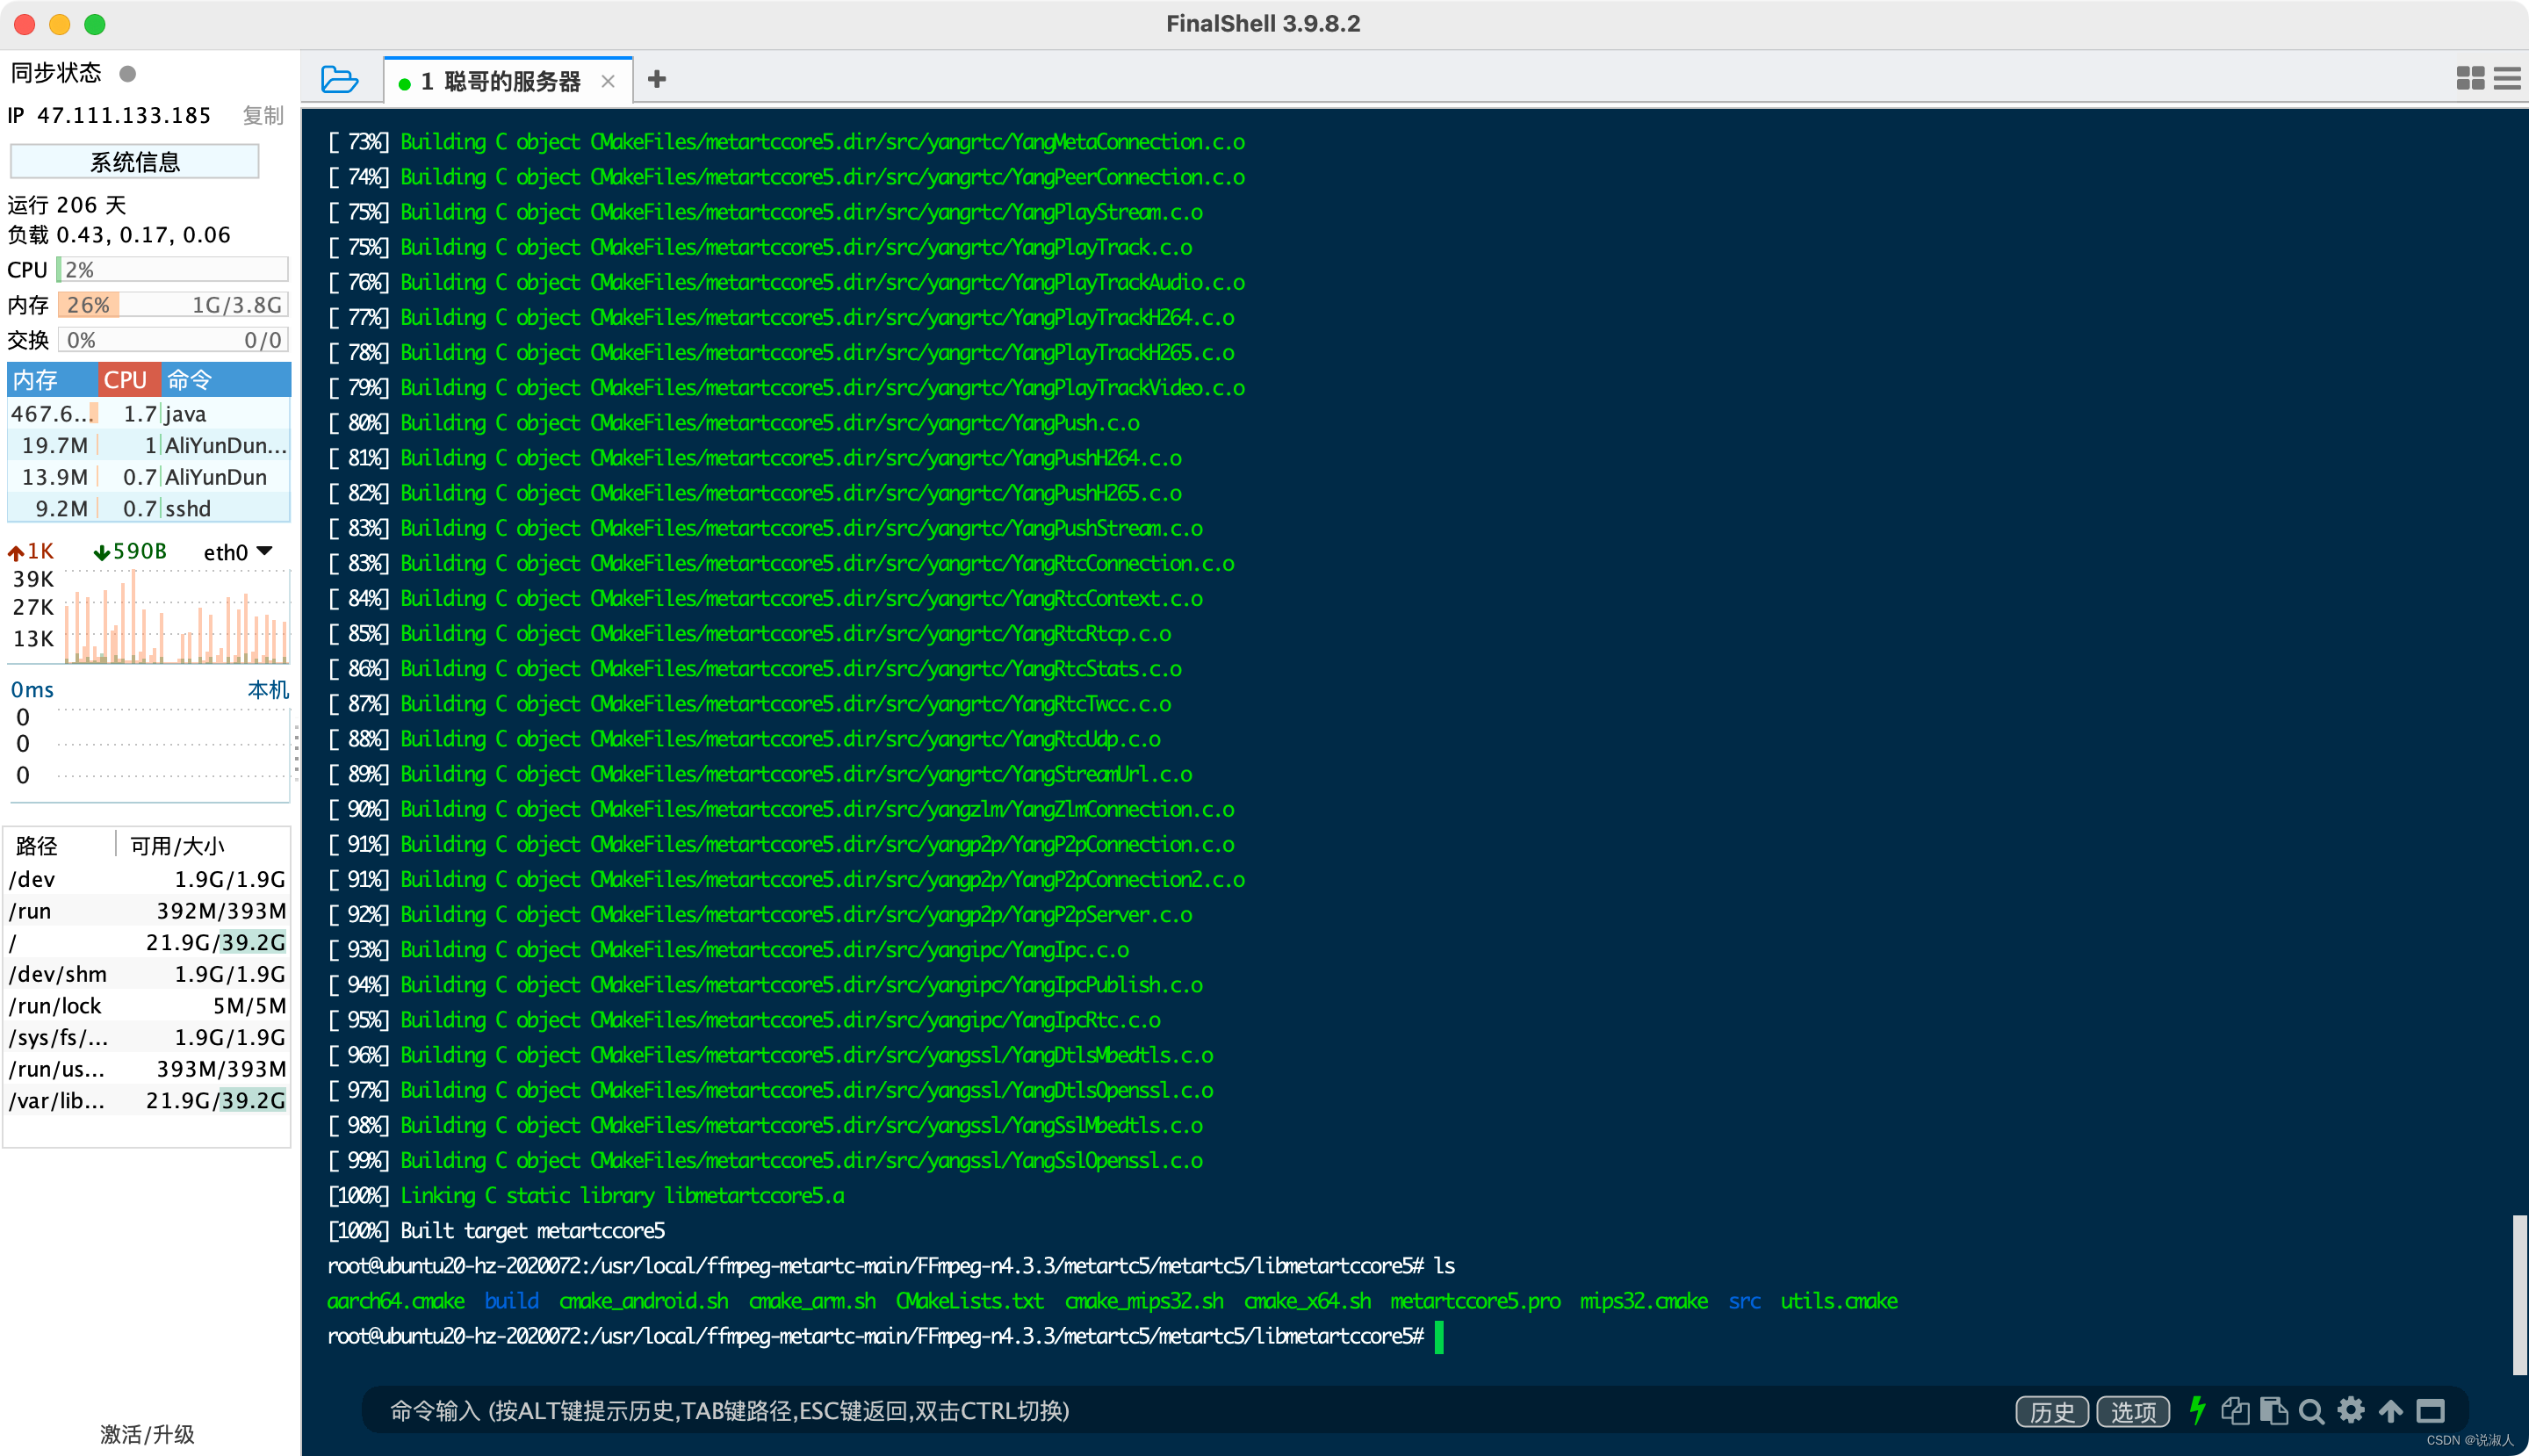The image size is (2529, 1456).
Task: Click the CPU usage progress bar
Action: [172, 269]
